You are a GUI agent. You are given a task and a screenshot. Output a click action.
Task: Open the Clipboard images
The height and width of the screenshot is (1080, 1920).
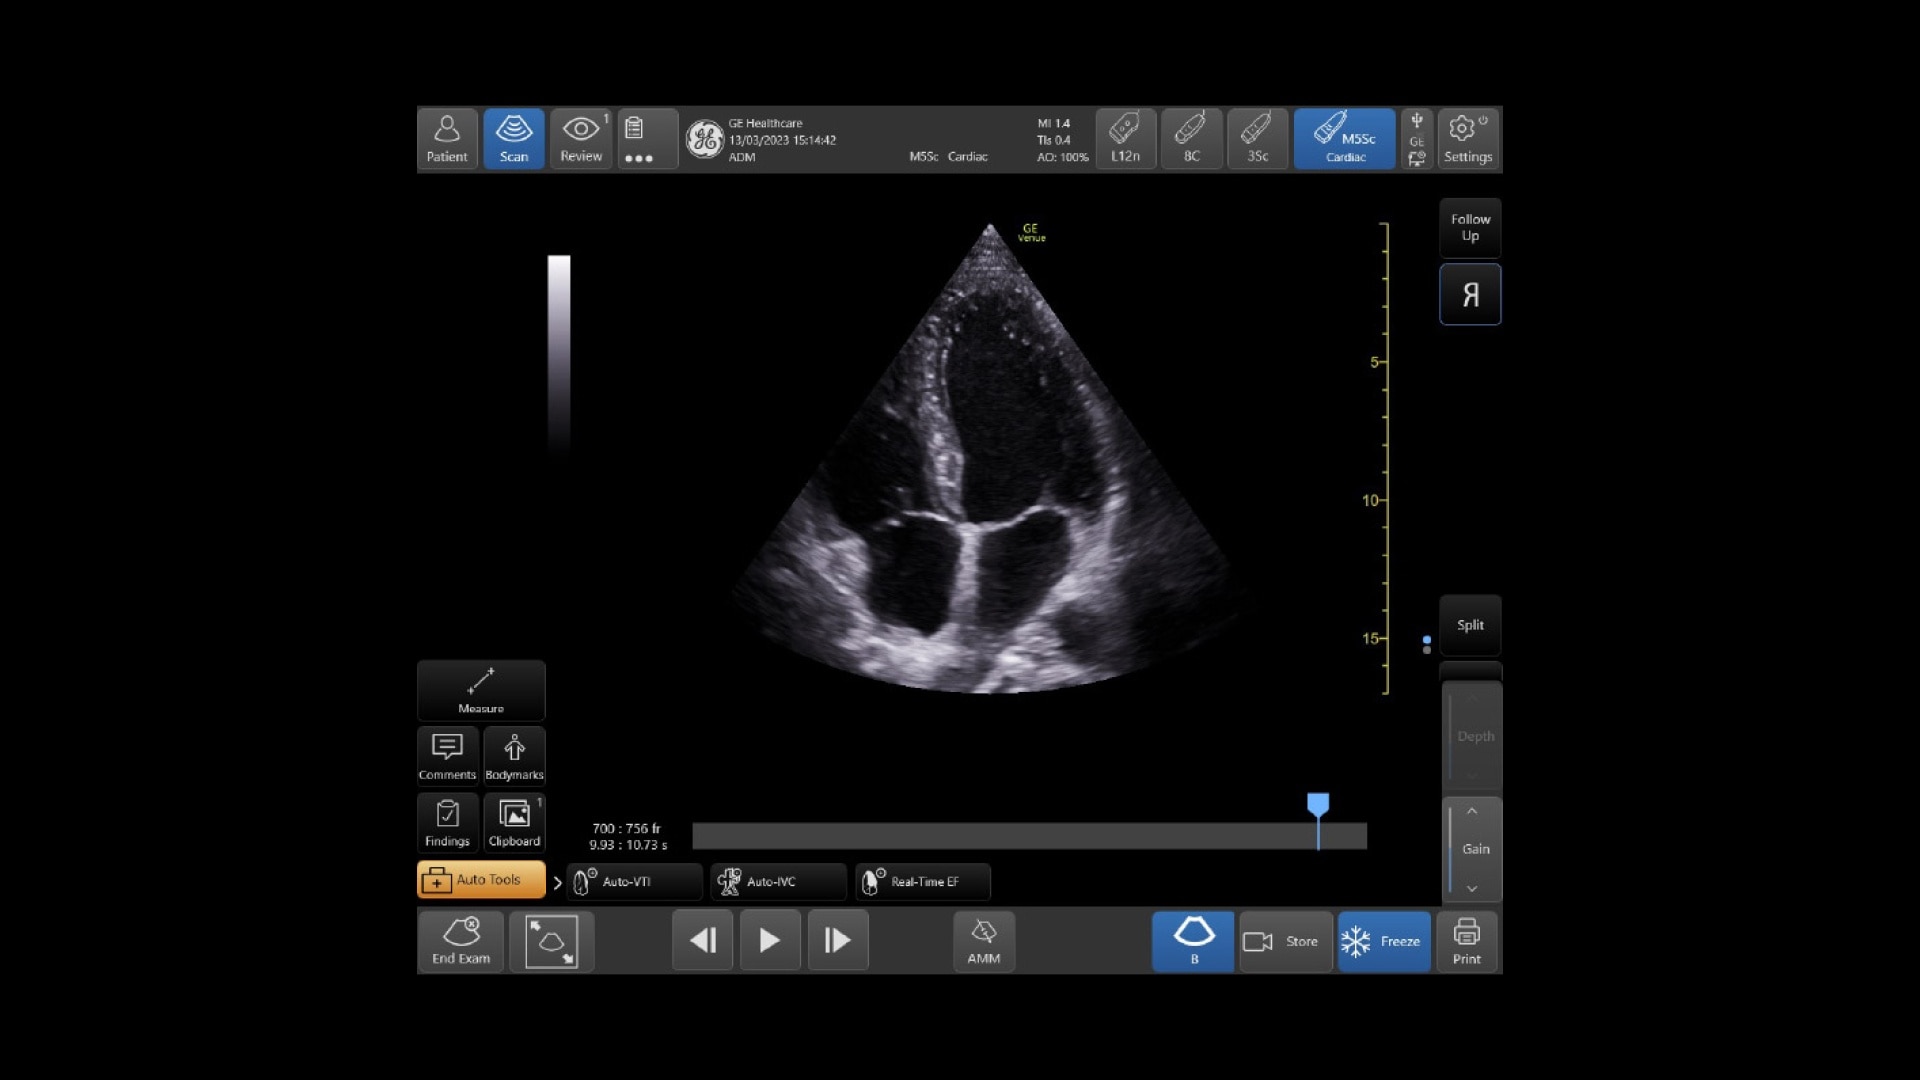514,823
